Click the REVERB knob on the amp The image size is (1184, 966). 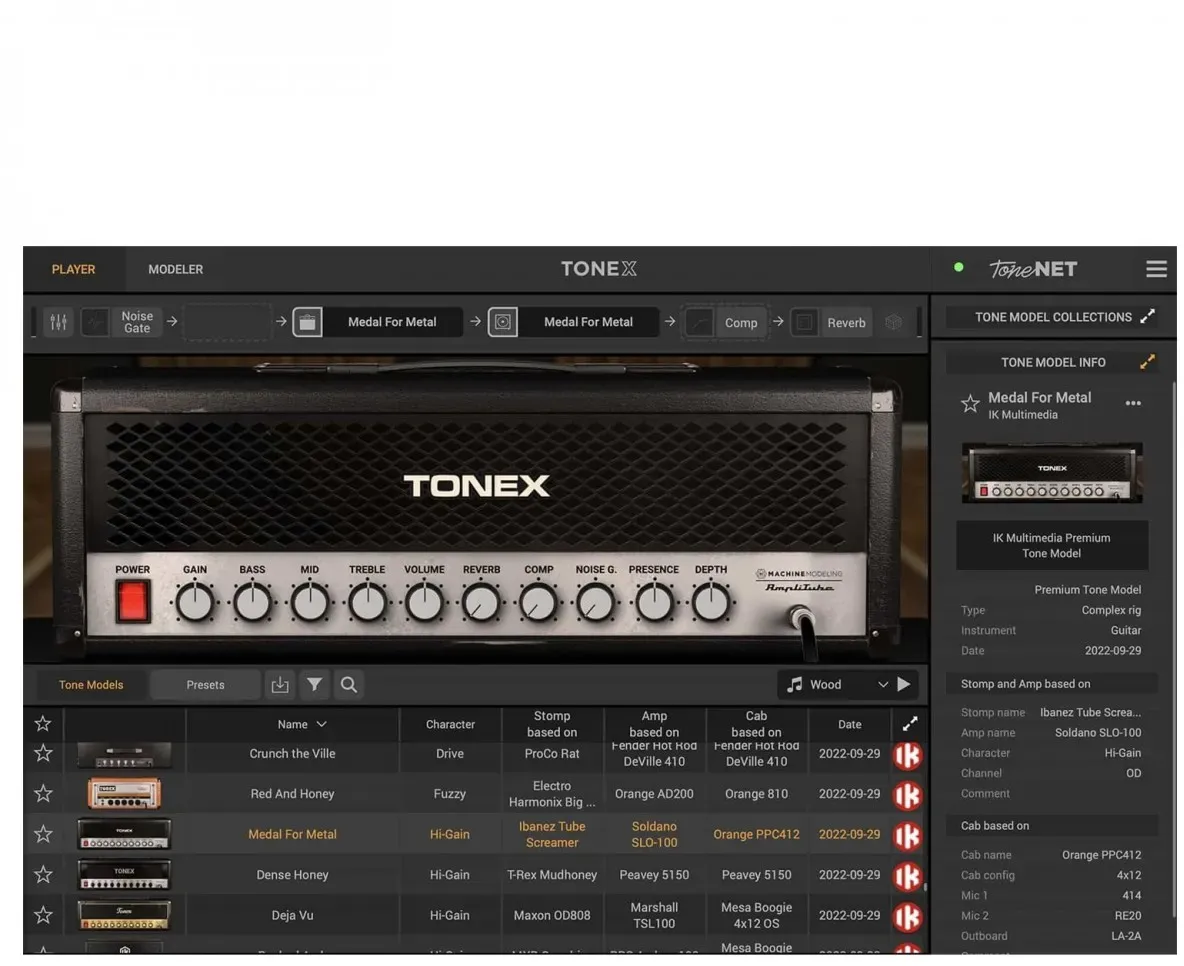(x=481, y=603)
